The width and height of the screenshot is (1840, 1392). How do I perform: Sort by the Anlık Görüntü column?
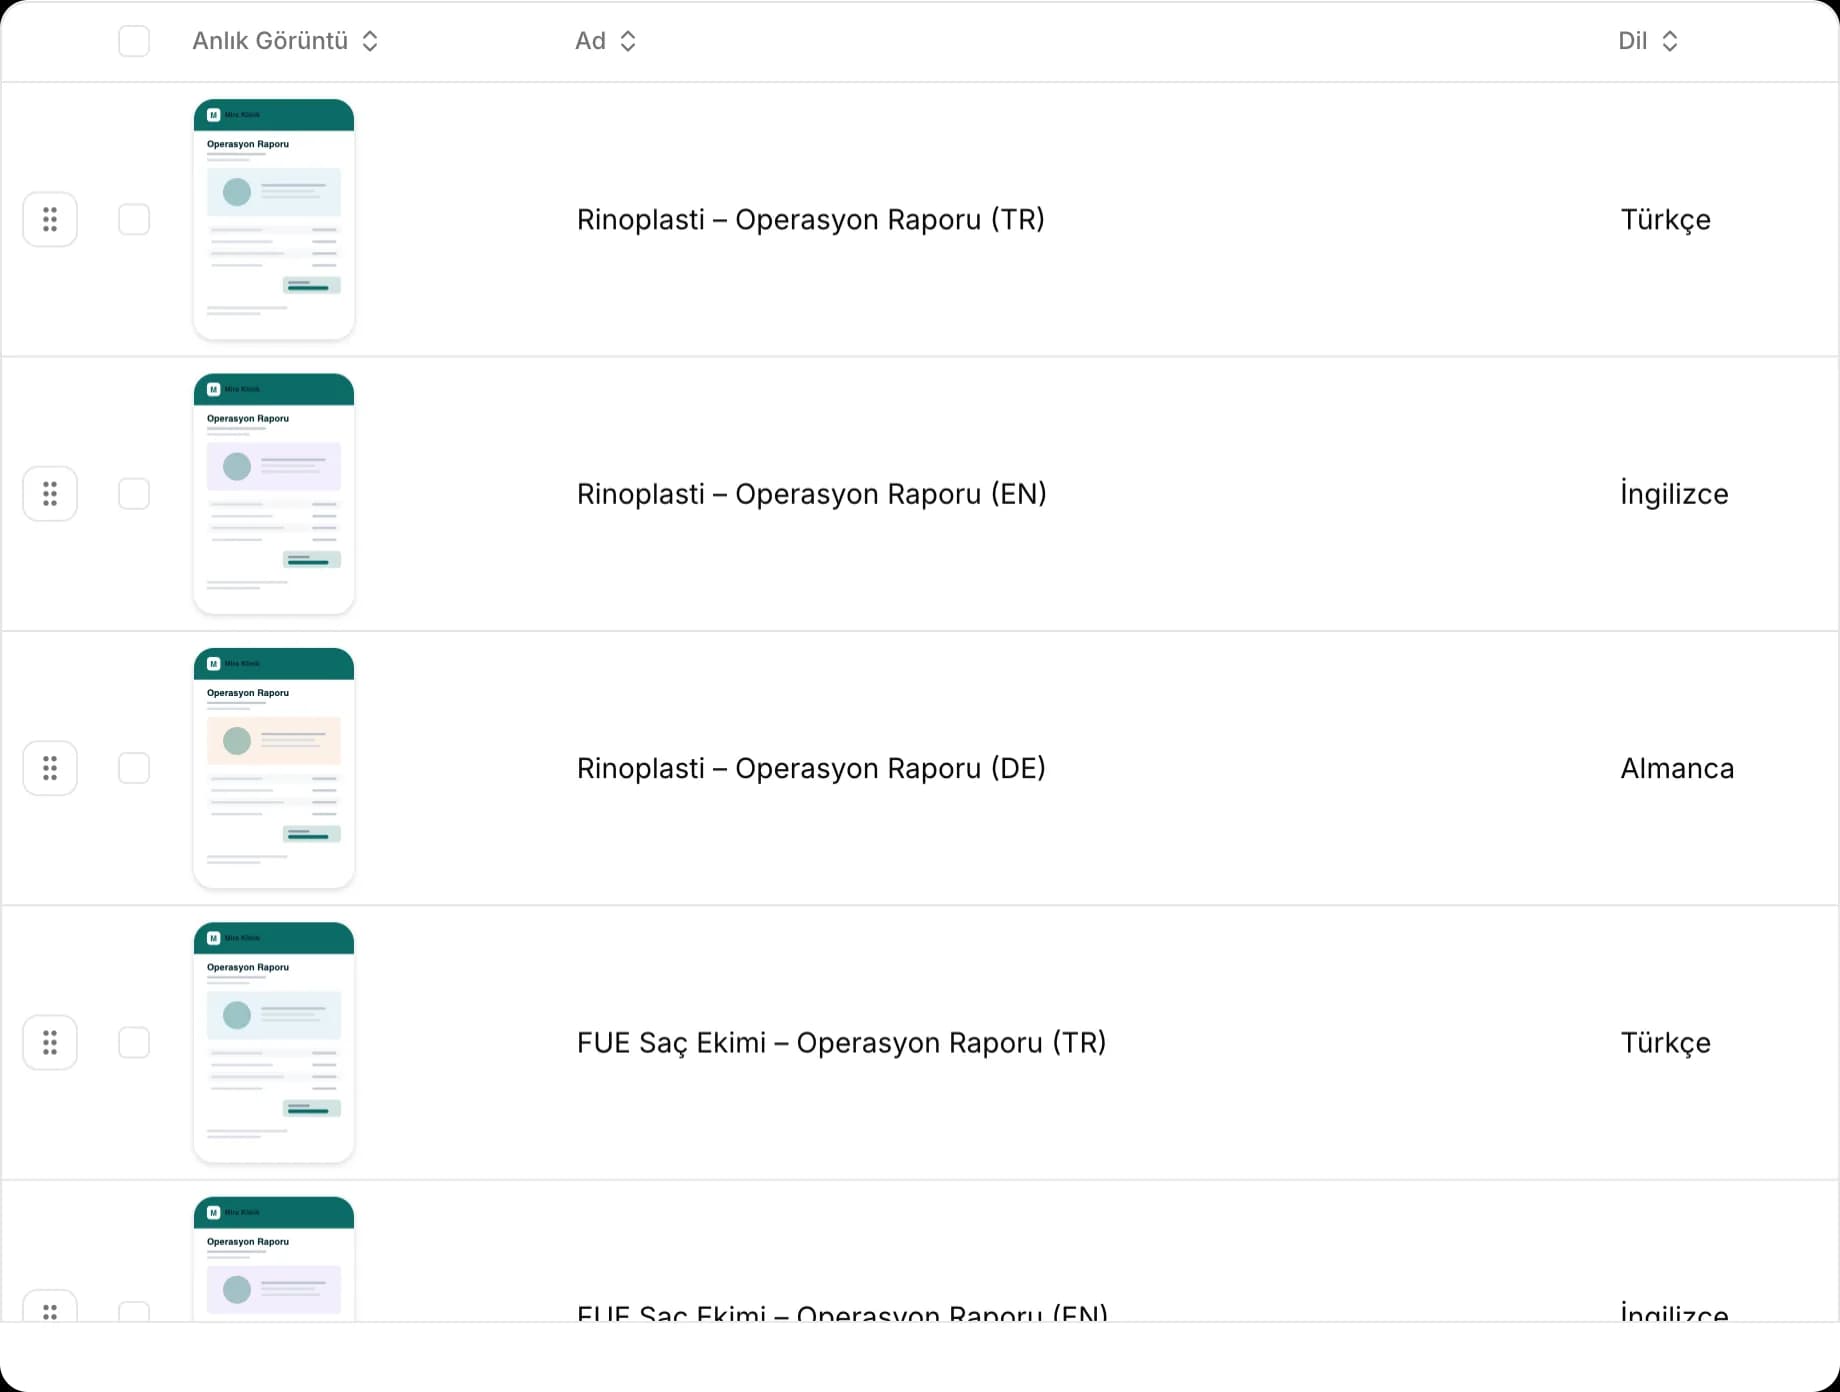(x=285, y=41)
